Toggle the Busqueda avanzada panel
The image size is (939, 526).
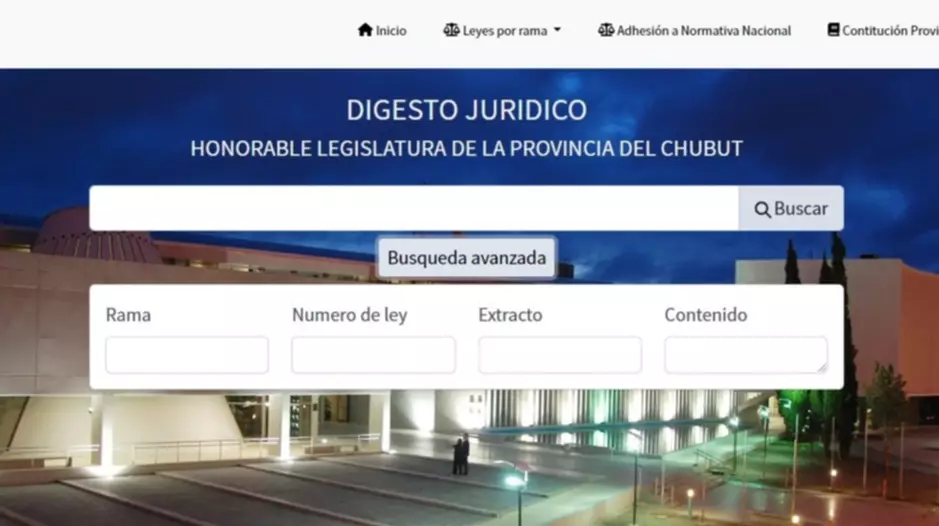click(467, 258)
